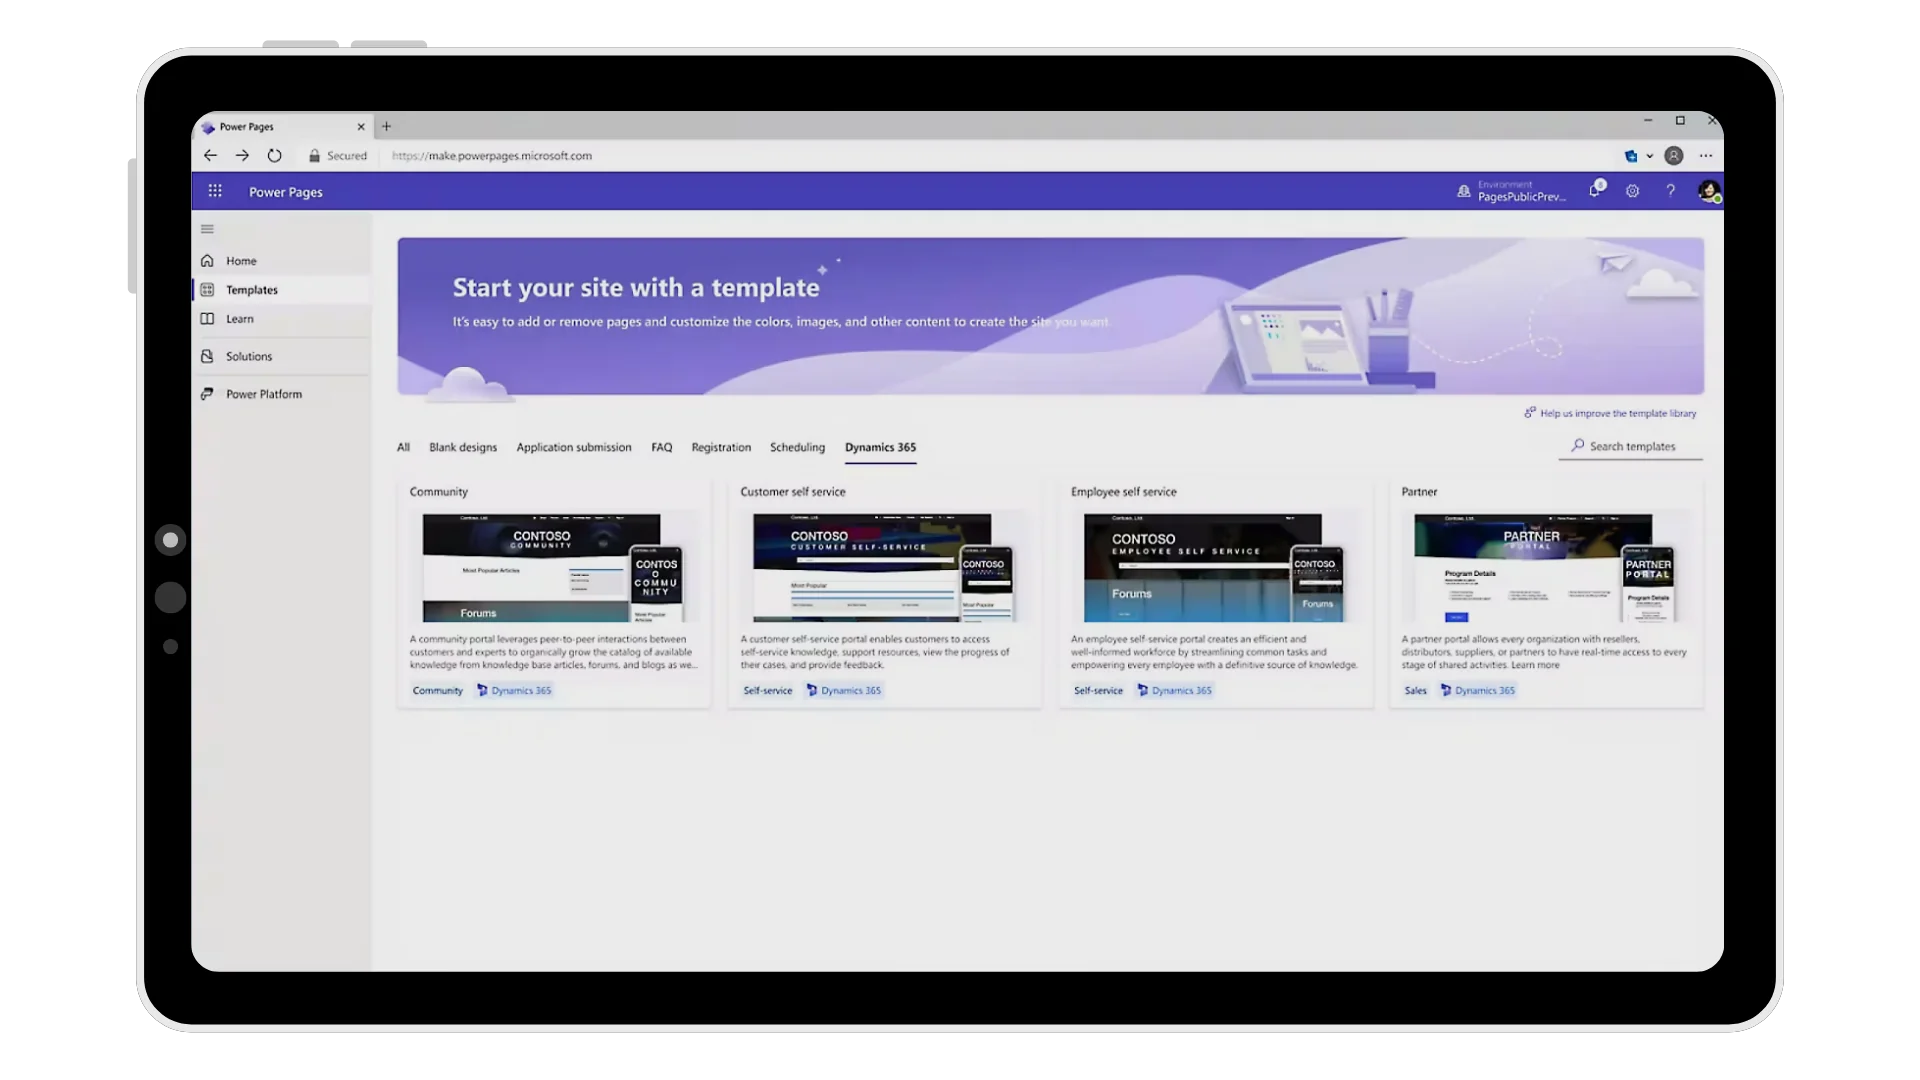
Task: Switch to the Registration tab
Action: [721, 447]
